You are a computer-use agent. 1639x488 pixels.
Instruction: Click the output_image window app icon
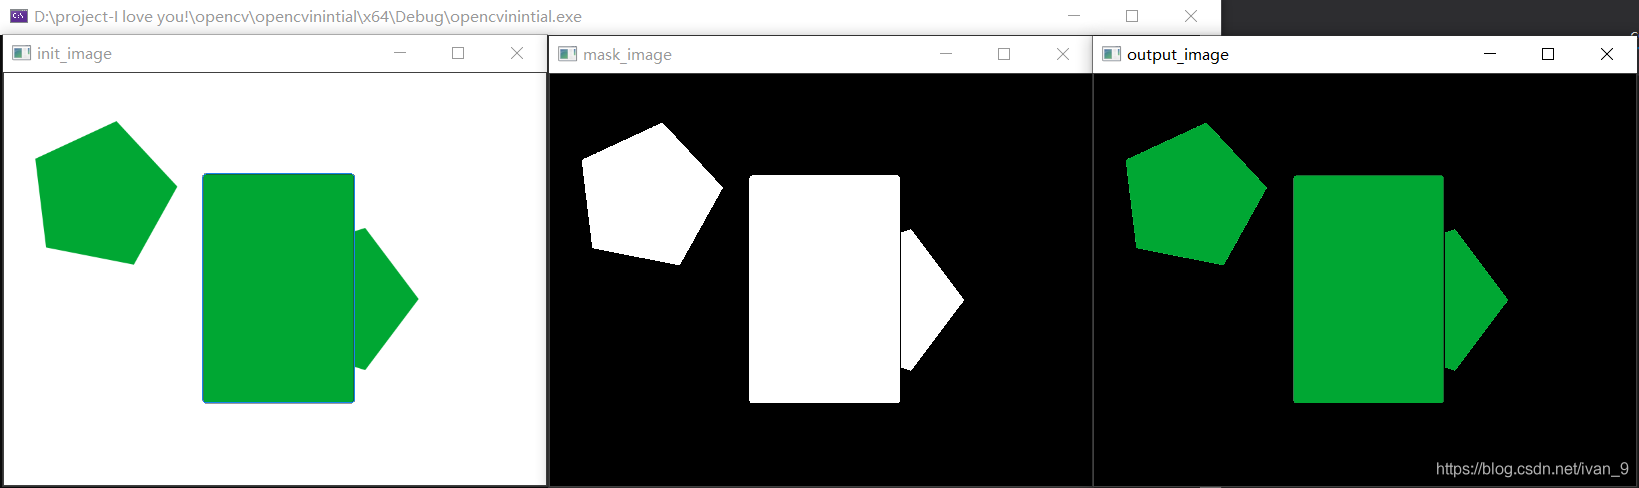[1111, 54]
